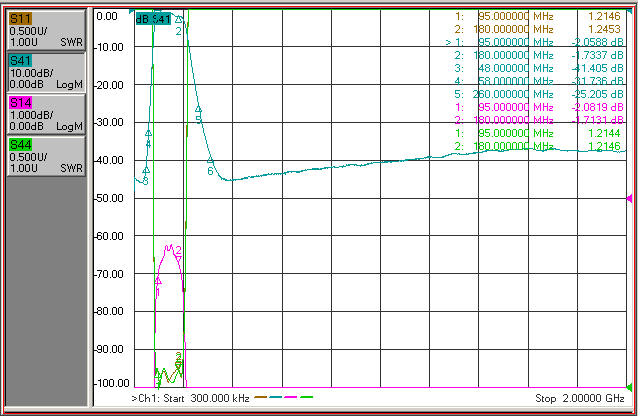Click S41 marker 2 readout -1.7337 dB
This screenshot has width=638, height=416.
[597, 55]
